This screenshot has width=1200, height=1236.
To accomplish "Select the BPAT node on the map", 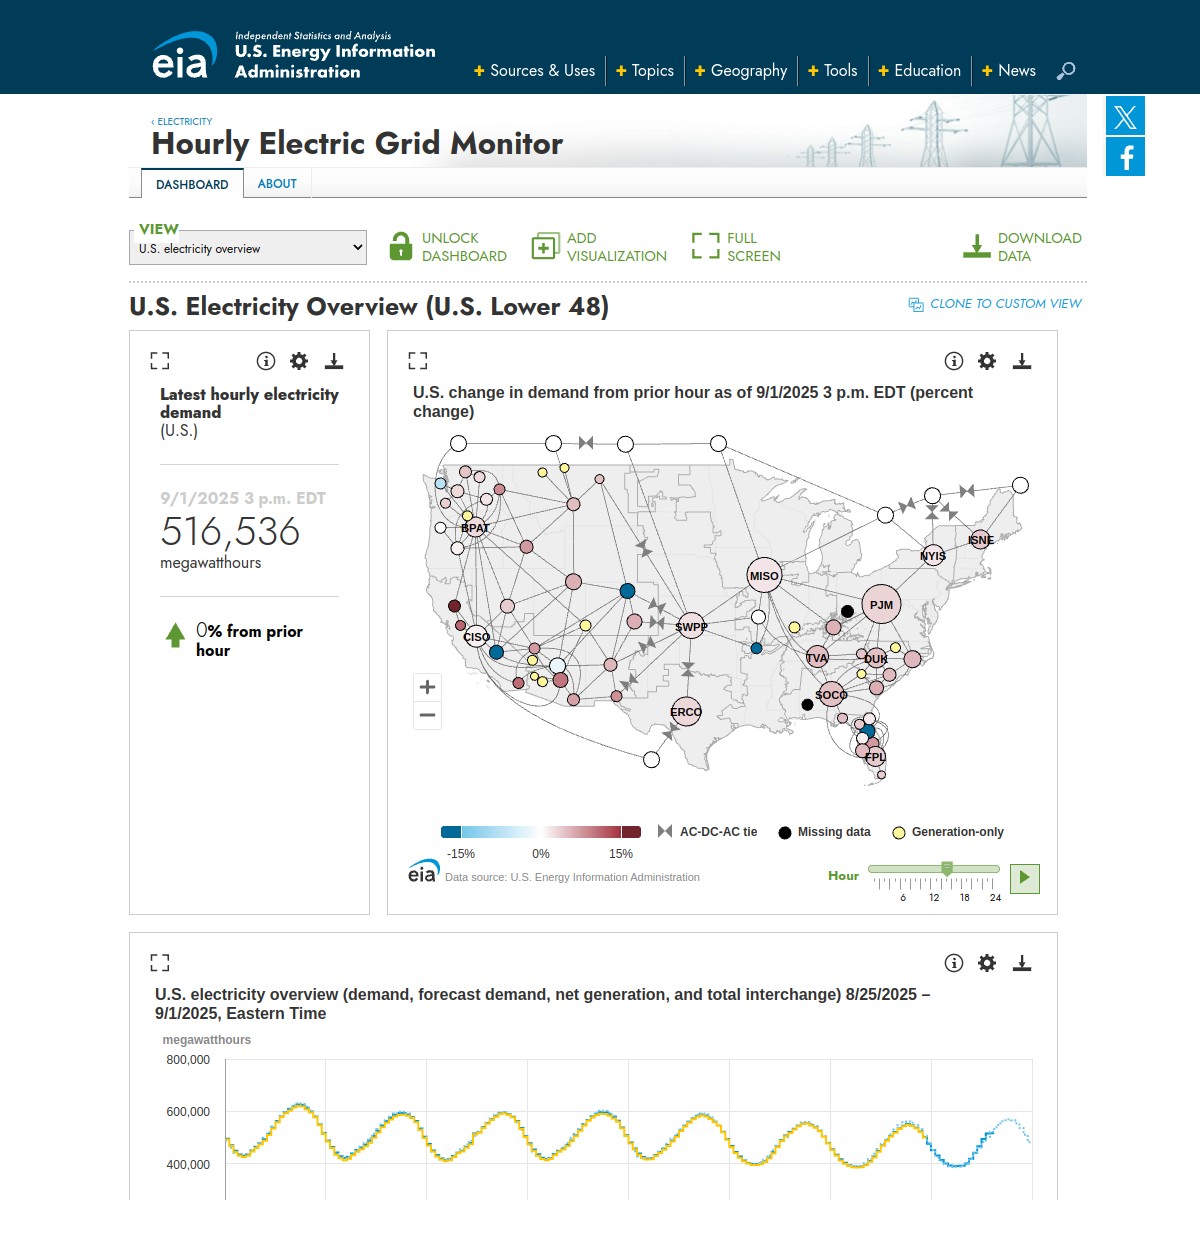I will [475, 528].
